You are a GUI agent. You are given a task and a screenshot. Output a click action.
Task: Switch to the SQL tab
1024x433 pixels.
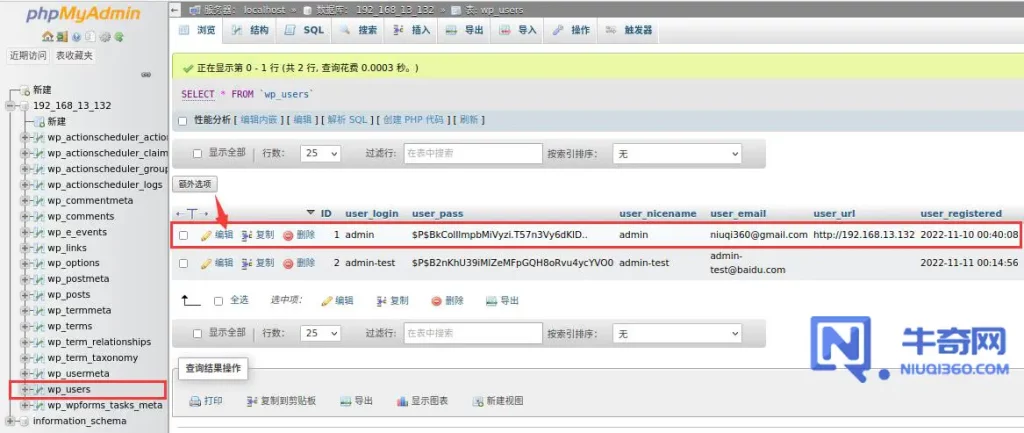point(305,30)
